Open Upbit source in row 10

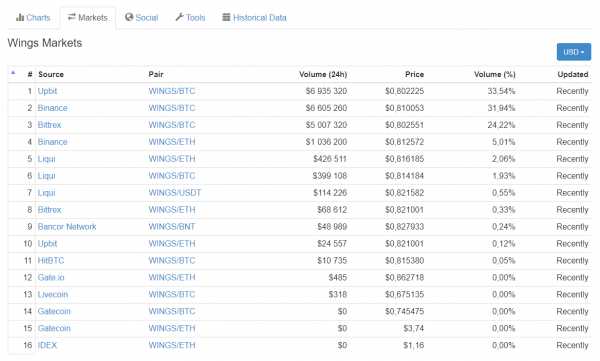47,243
